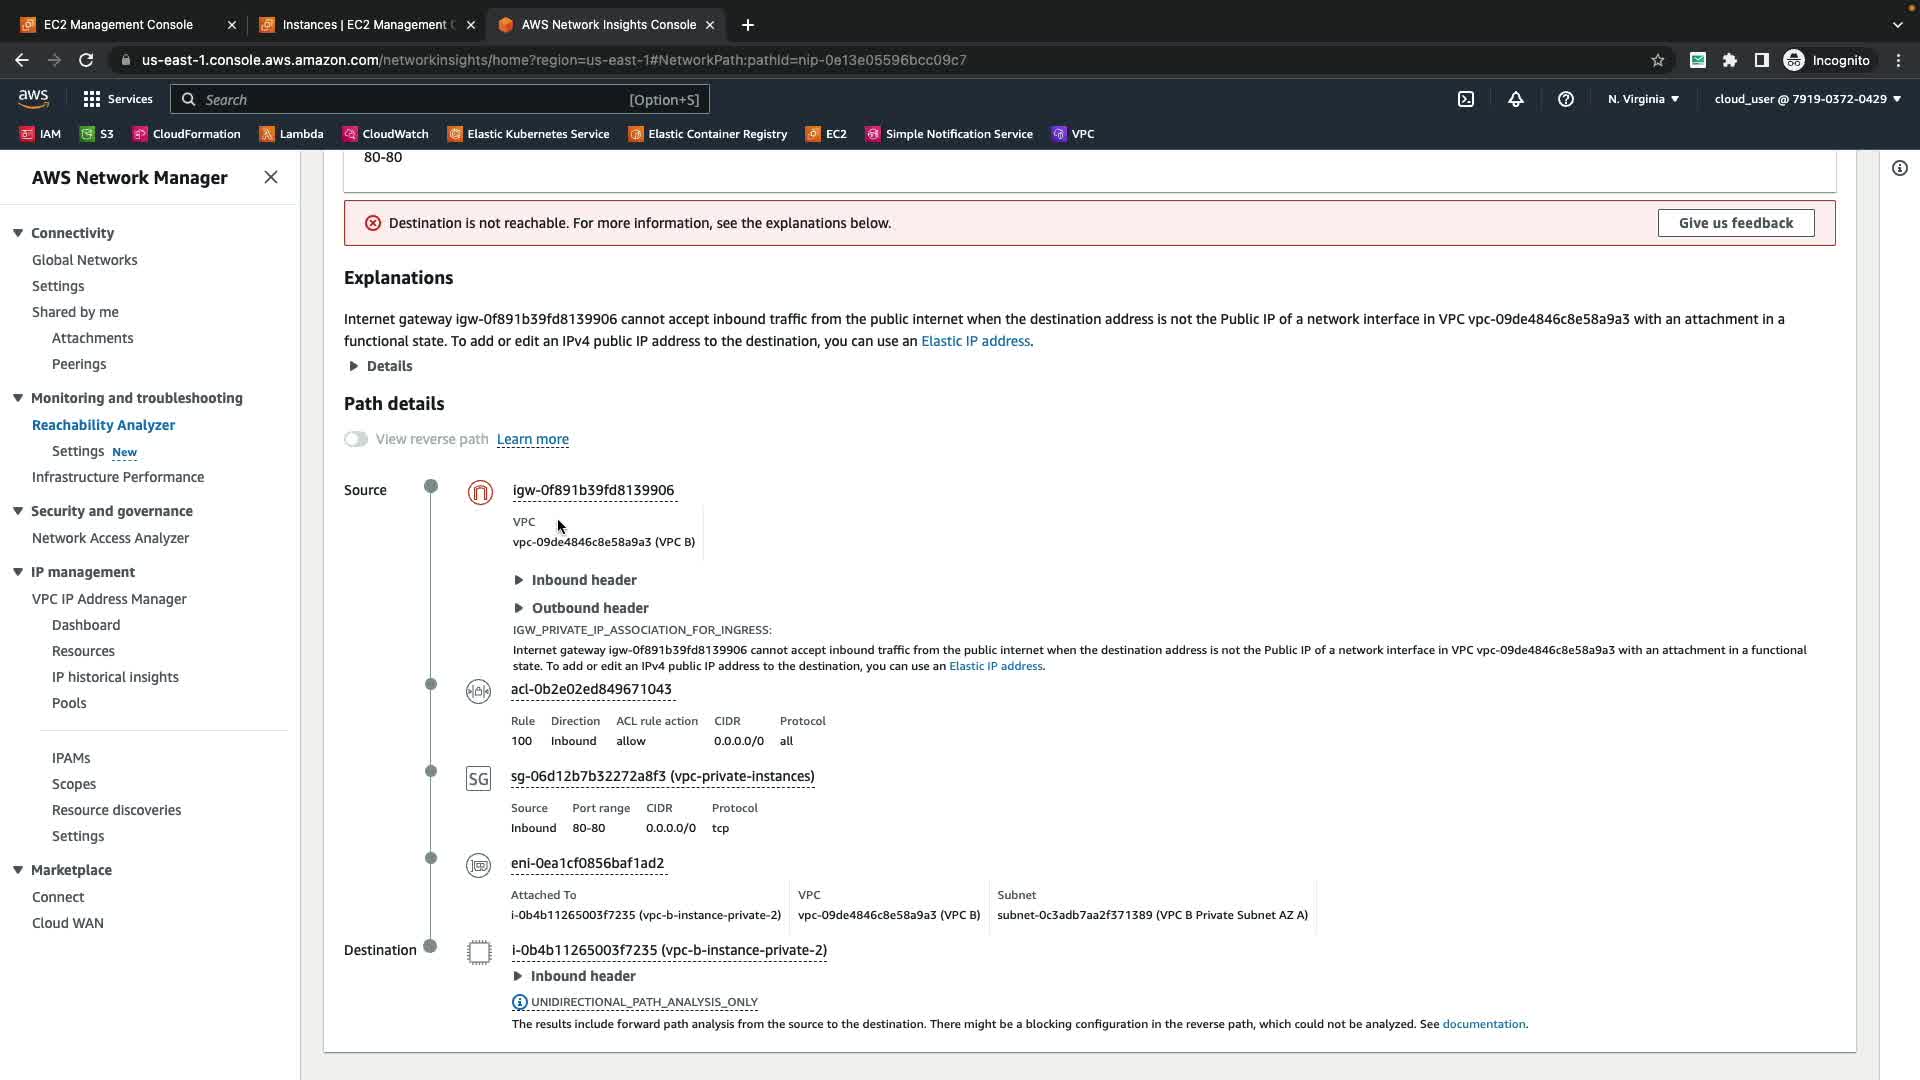The image size is (1920, 1080).
Task: Open Network Access Analyzer in sidebar
Action: point(110,538)
